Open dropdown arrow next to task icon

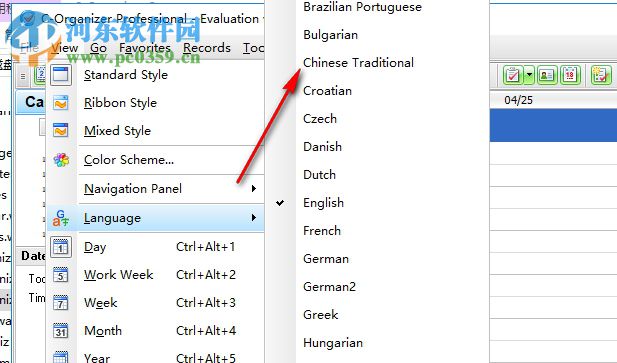click(529, 75)
